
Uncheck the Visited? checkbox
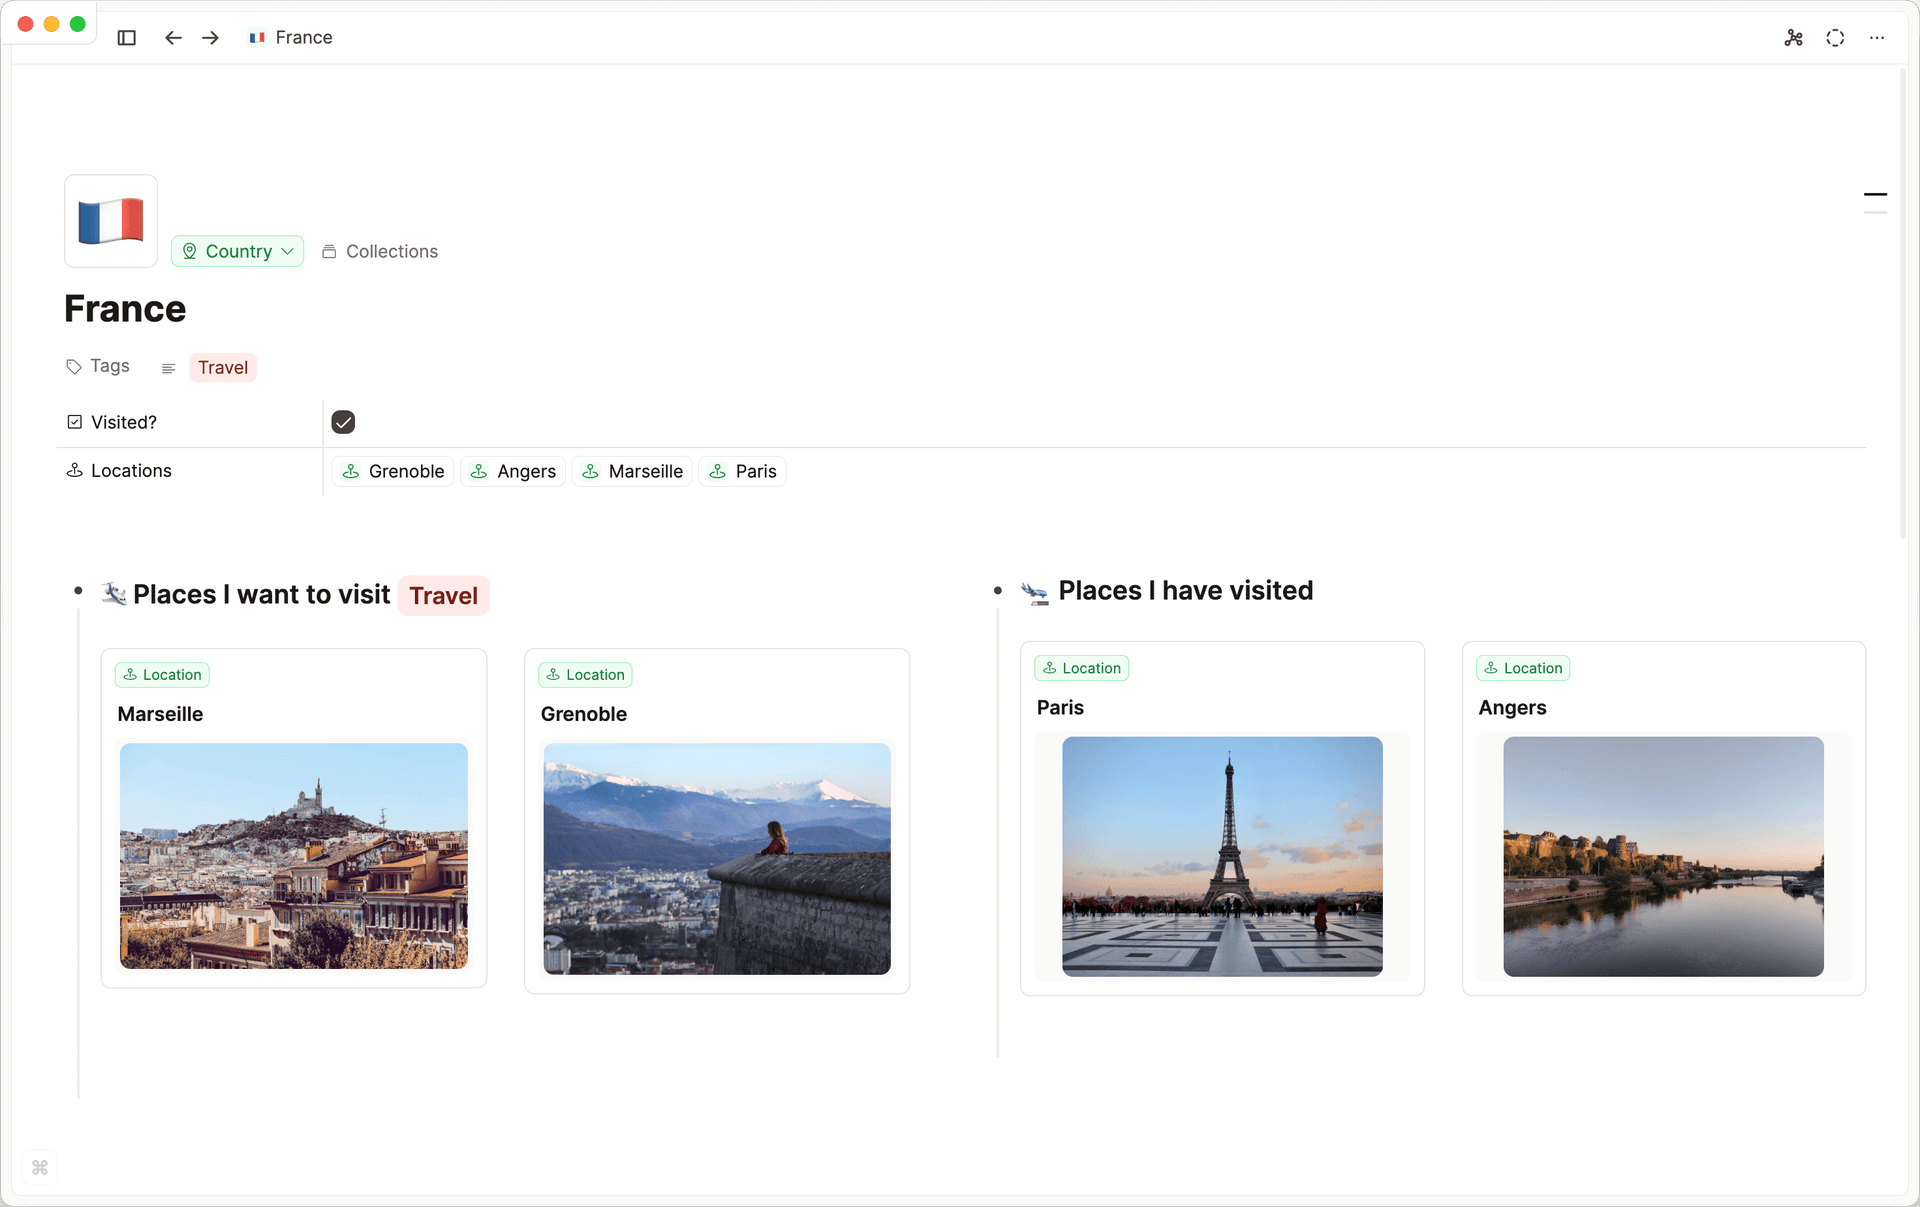(343, 422)
